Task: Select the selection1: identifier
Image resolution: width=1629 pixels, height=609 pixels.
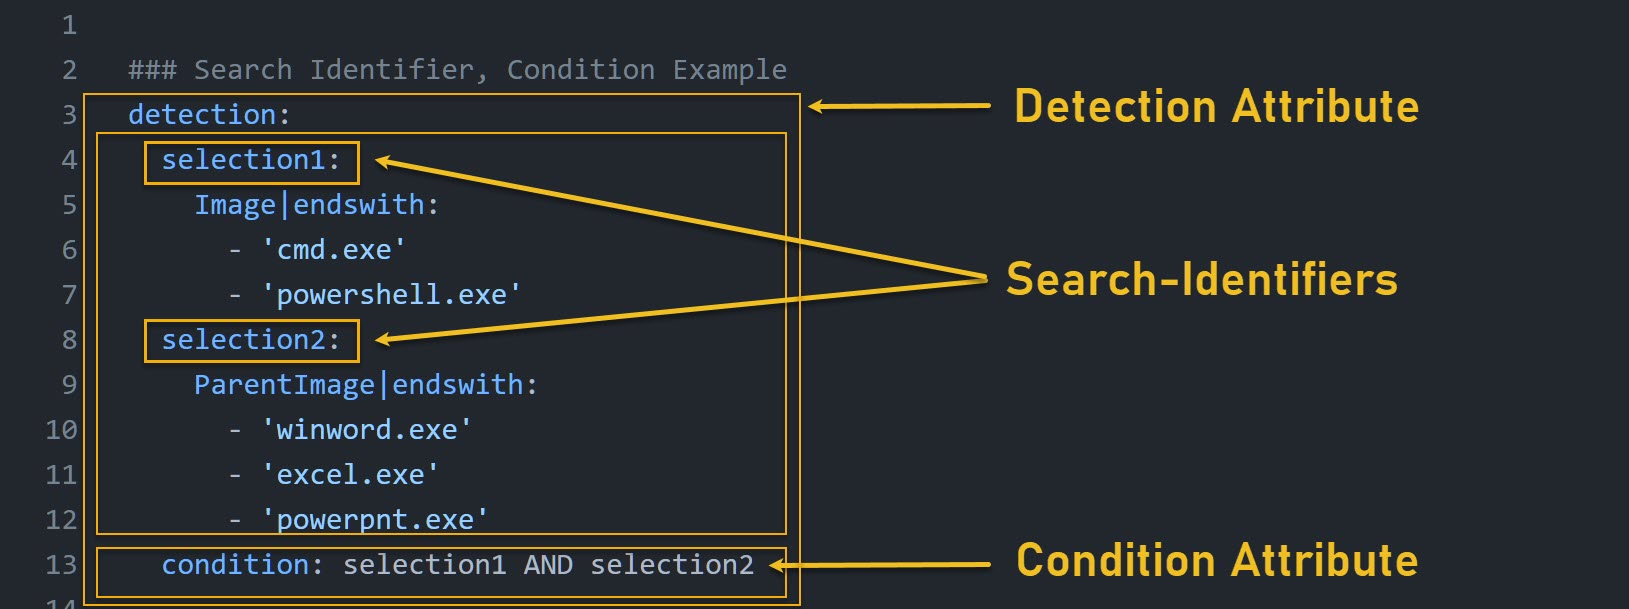Action: (x=251, y=160)
